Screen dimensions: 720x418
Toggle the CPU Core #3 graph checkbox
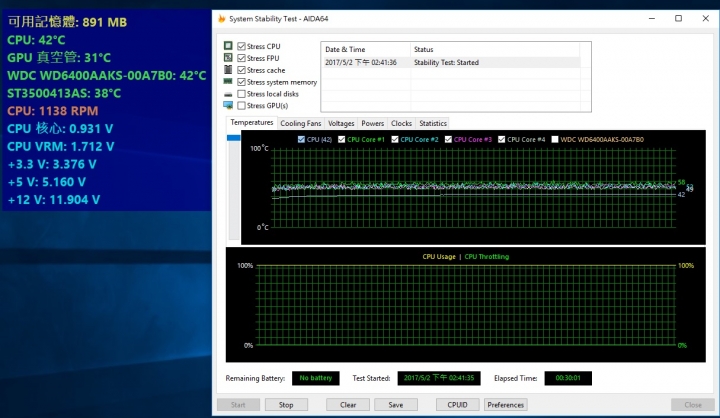(x=448, y=139)
